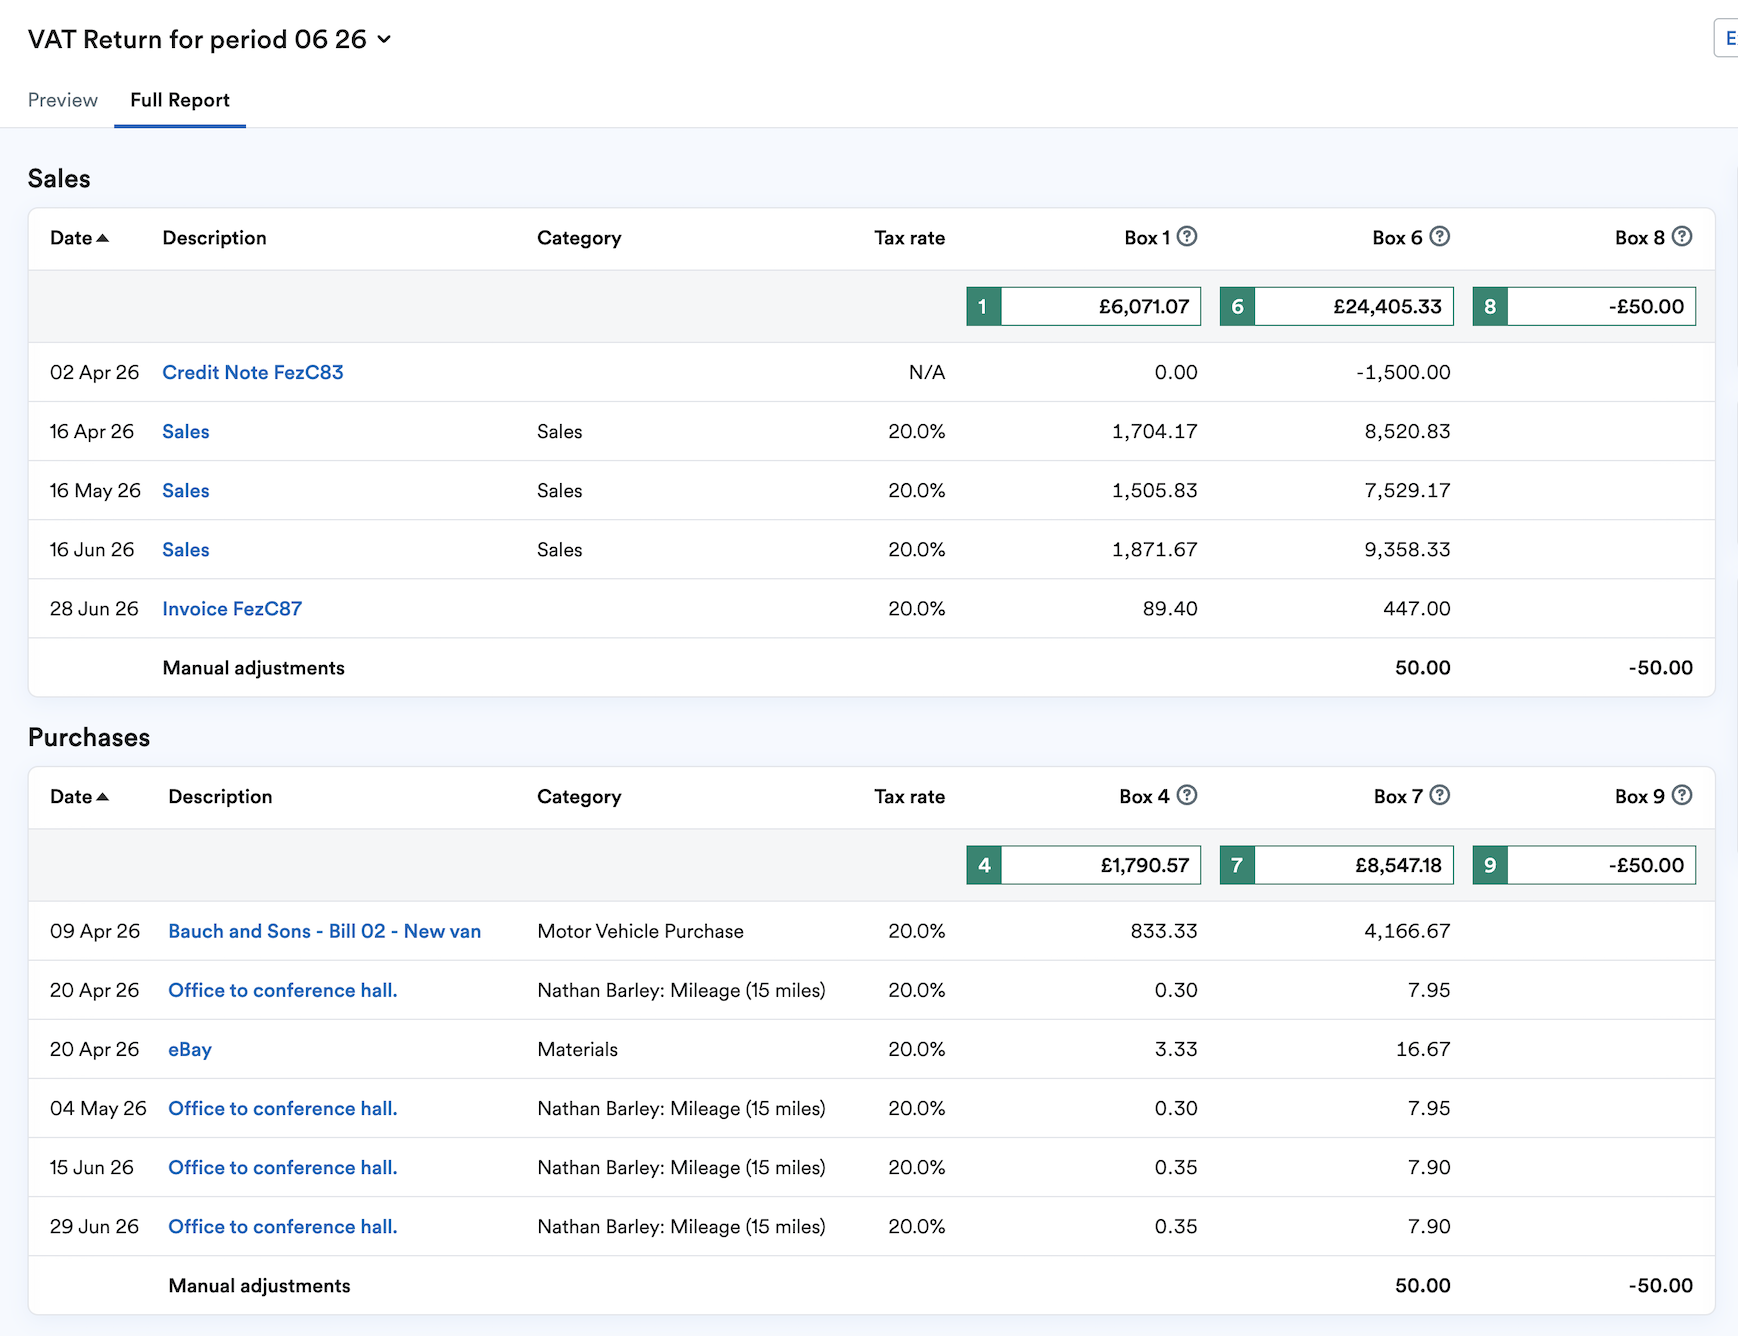Click Materials category cell
The width and height of the screenshot is (1738, 1336).
(x=578, y=1049)
